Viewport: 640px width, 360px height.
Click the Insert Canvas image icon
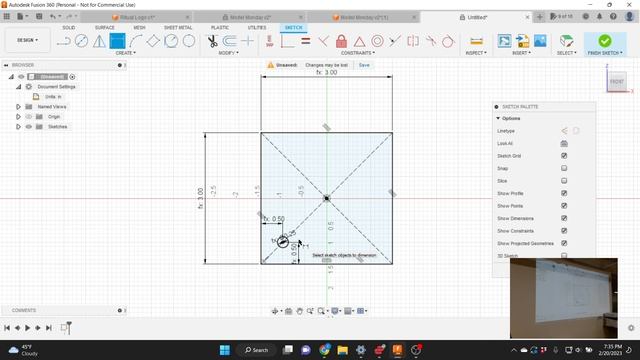click(x=540, y=41)
